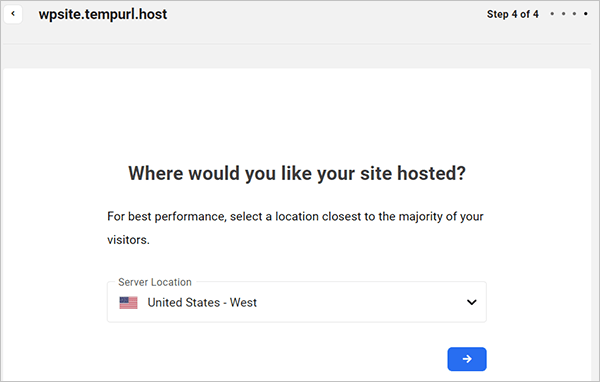This screenshot has width=600, height=382.
Task: Click the word "visitors." in the description
Action: [128, 240]
